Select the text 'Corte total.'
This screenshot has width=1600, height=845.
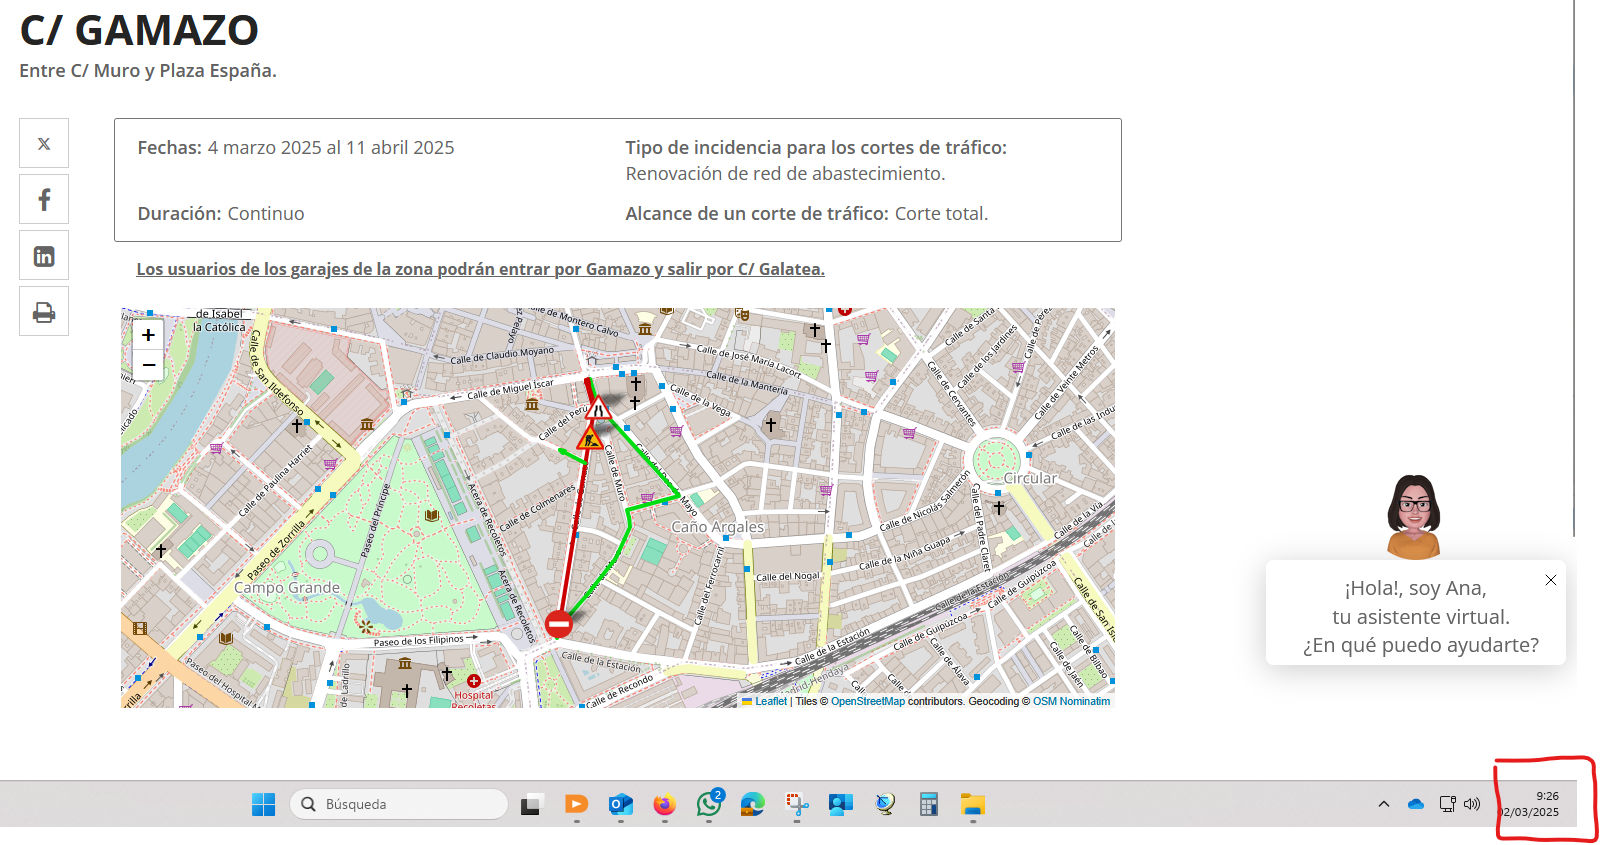tap(941, 214)
